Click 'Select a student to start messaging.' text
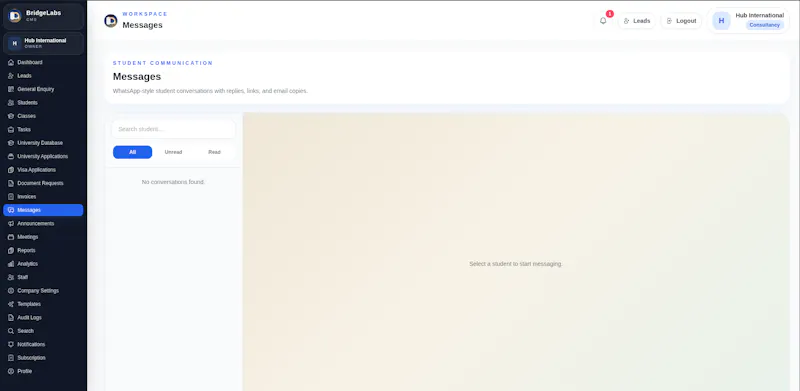Image resolution: width=800 pixels, height=391 pixels. click(516, 264)
